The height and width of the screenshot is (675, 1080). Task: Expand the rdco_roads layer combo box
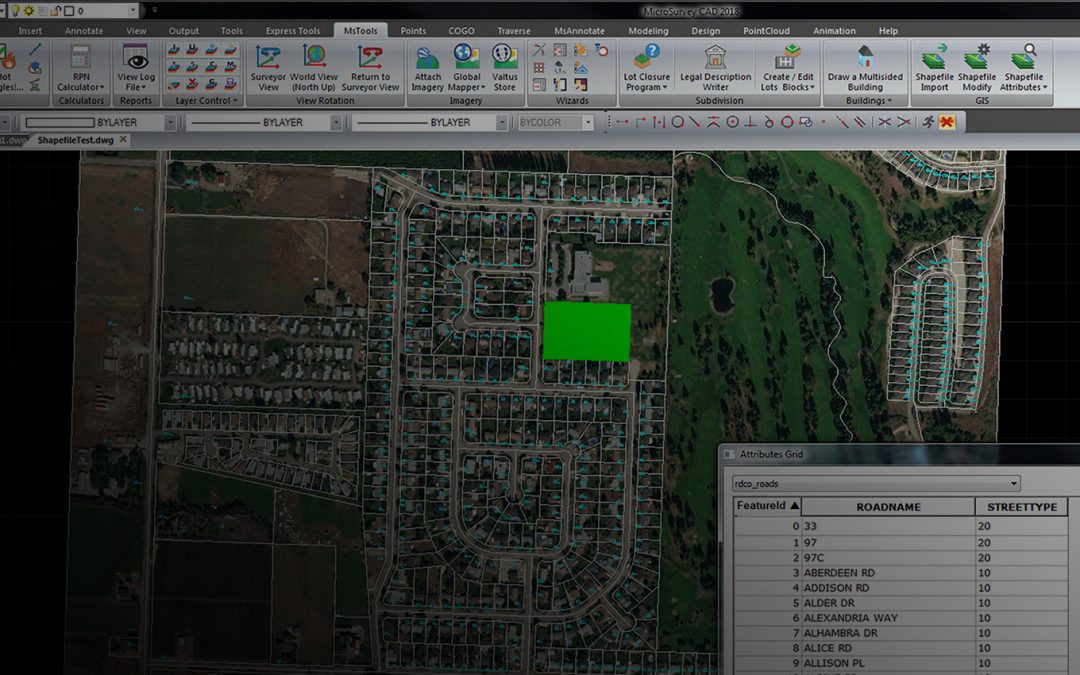click(x=1013, y=484)
